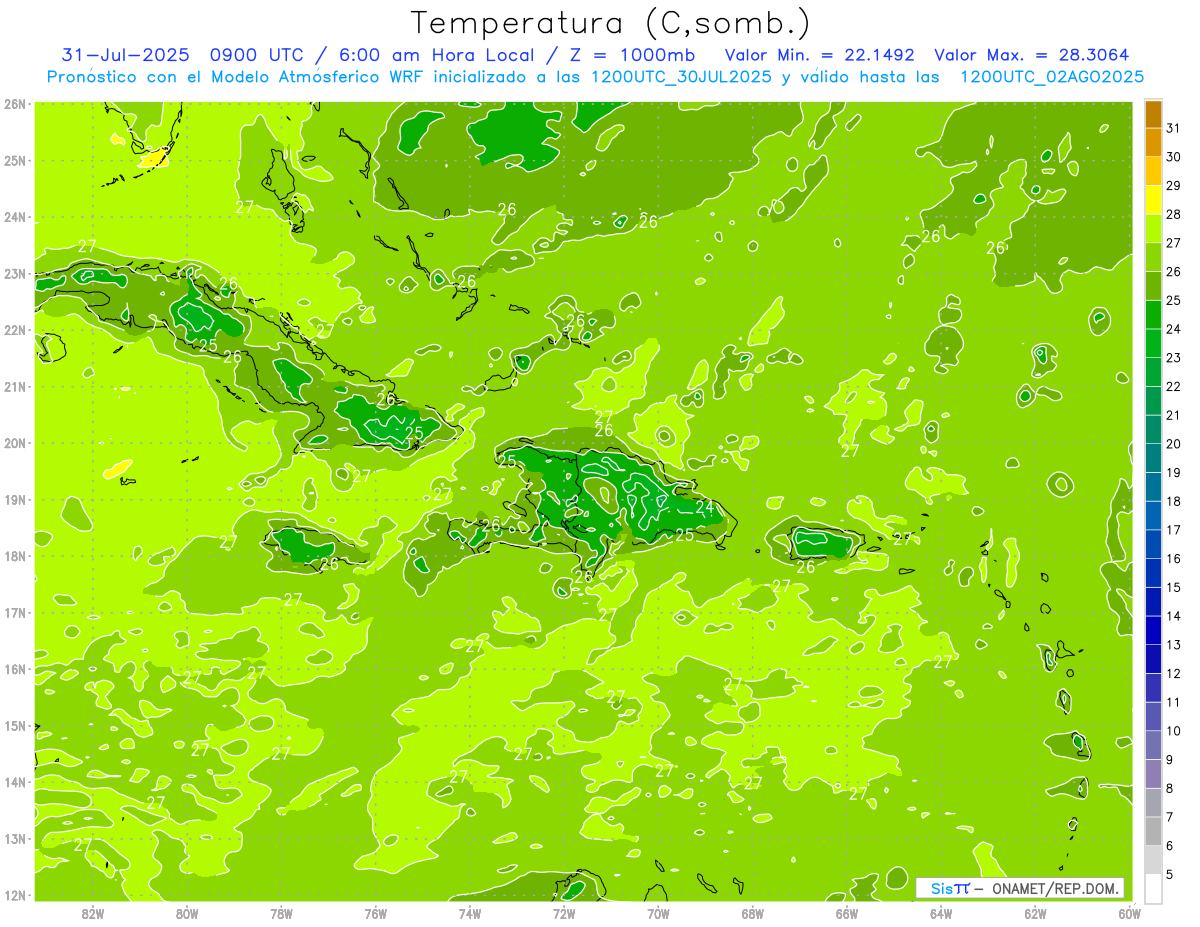Pick the orange legend swatch between 30 and 31
The height and width of the screenshot is (927, 1200).
[1153, 142]
